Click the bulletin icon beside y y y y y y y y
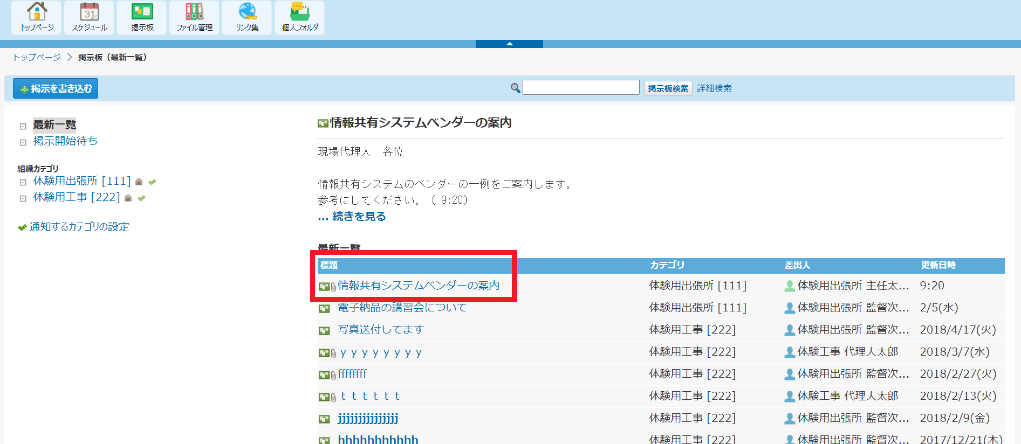Screen dimensions: 1021x444 [324, 352]
